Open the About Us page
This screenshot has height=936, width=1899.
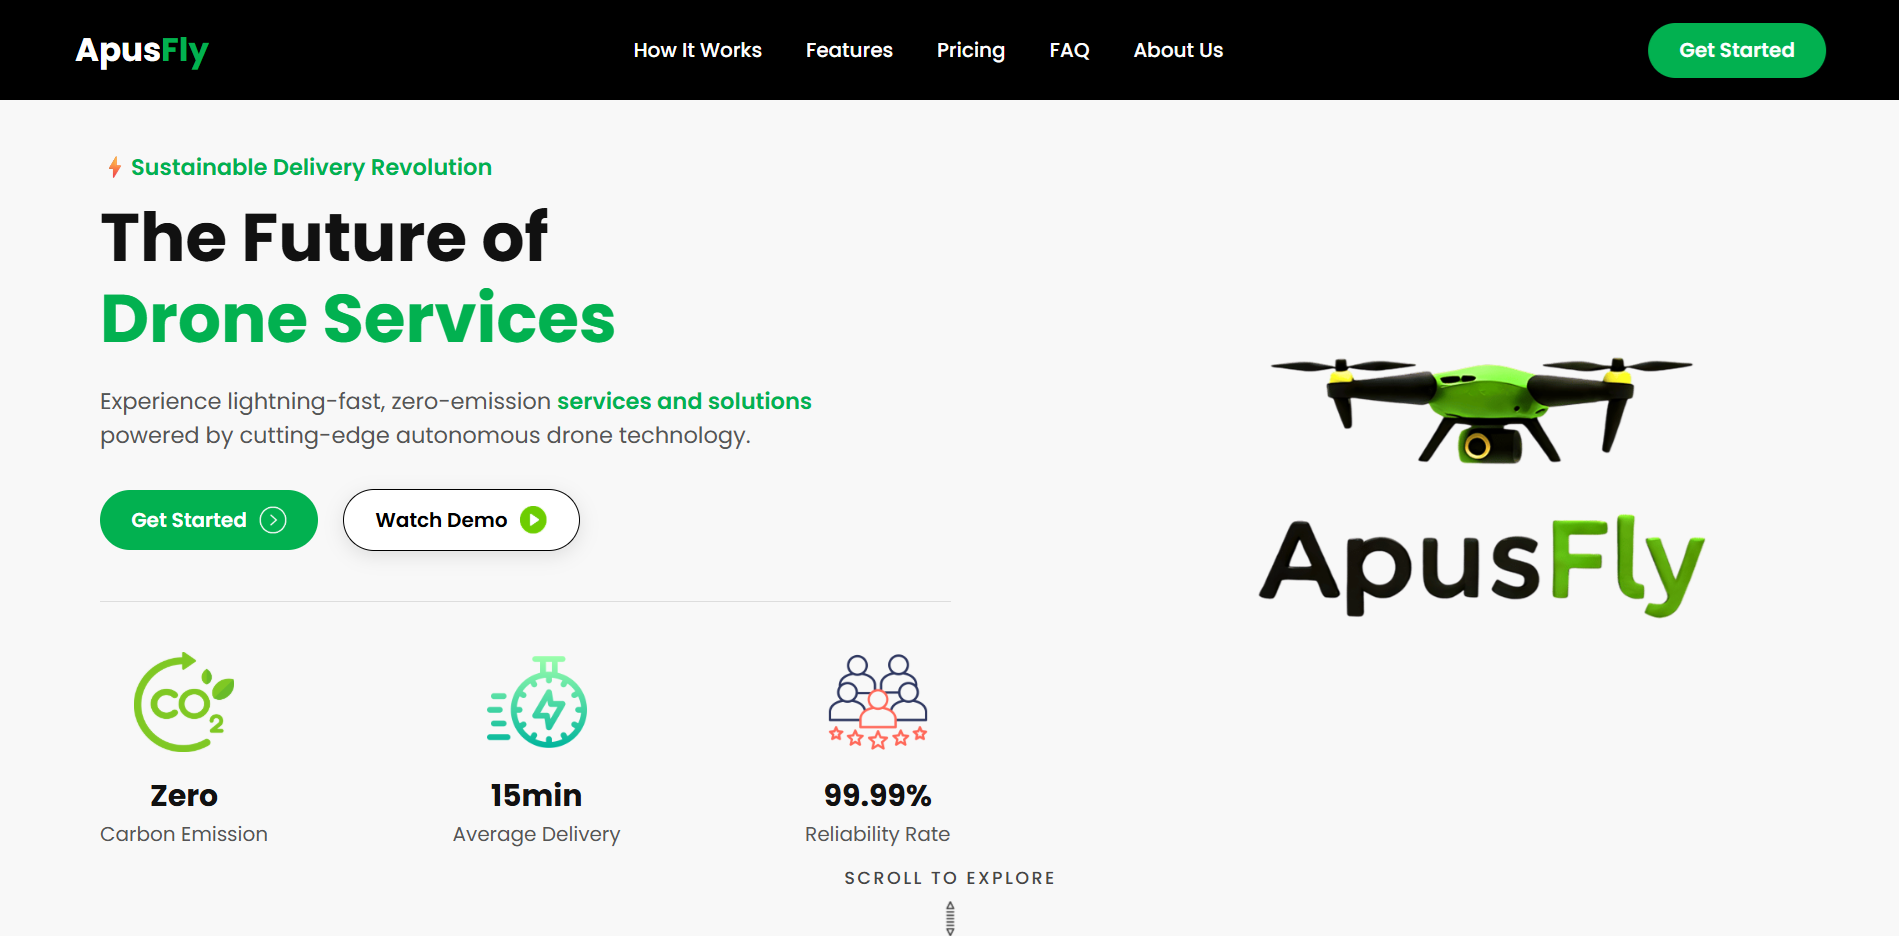[x=1177, y=49]
